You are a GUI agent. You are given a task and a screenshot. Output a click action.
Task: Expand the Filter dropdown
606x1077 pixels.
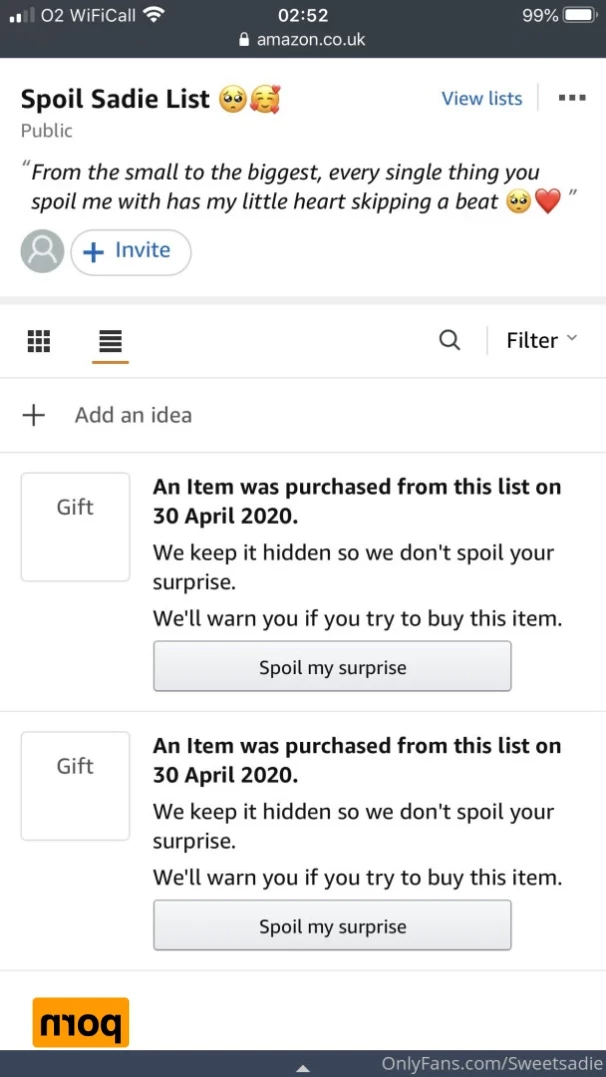point(542,341)
